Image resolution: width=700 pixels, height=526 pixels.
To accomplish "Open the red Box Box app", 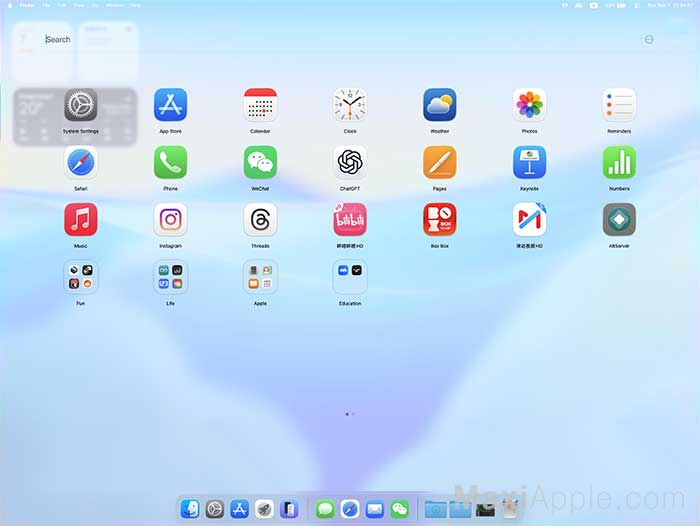I will [440, 219].
